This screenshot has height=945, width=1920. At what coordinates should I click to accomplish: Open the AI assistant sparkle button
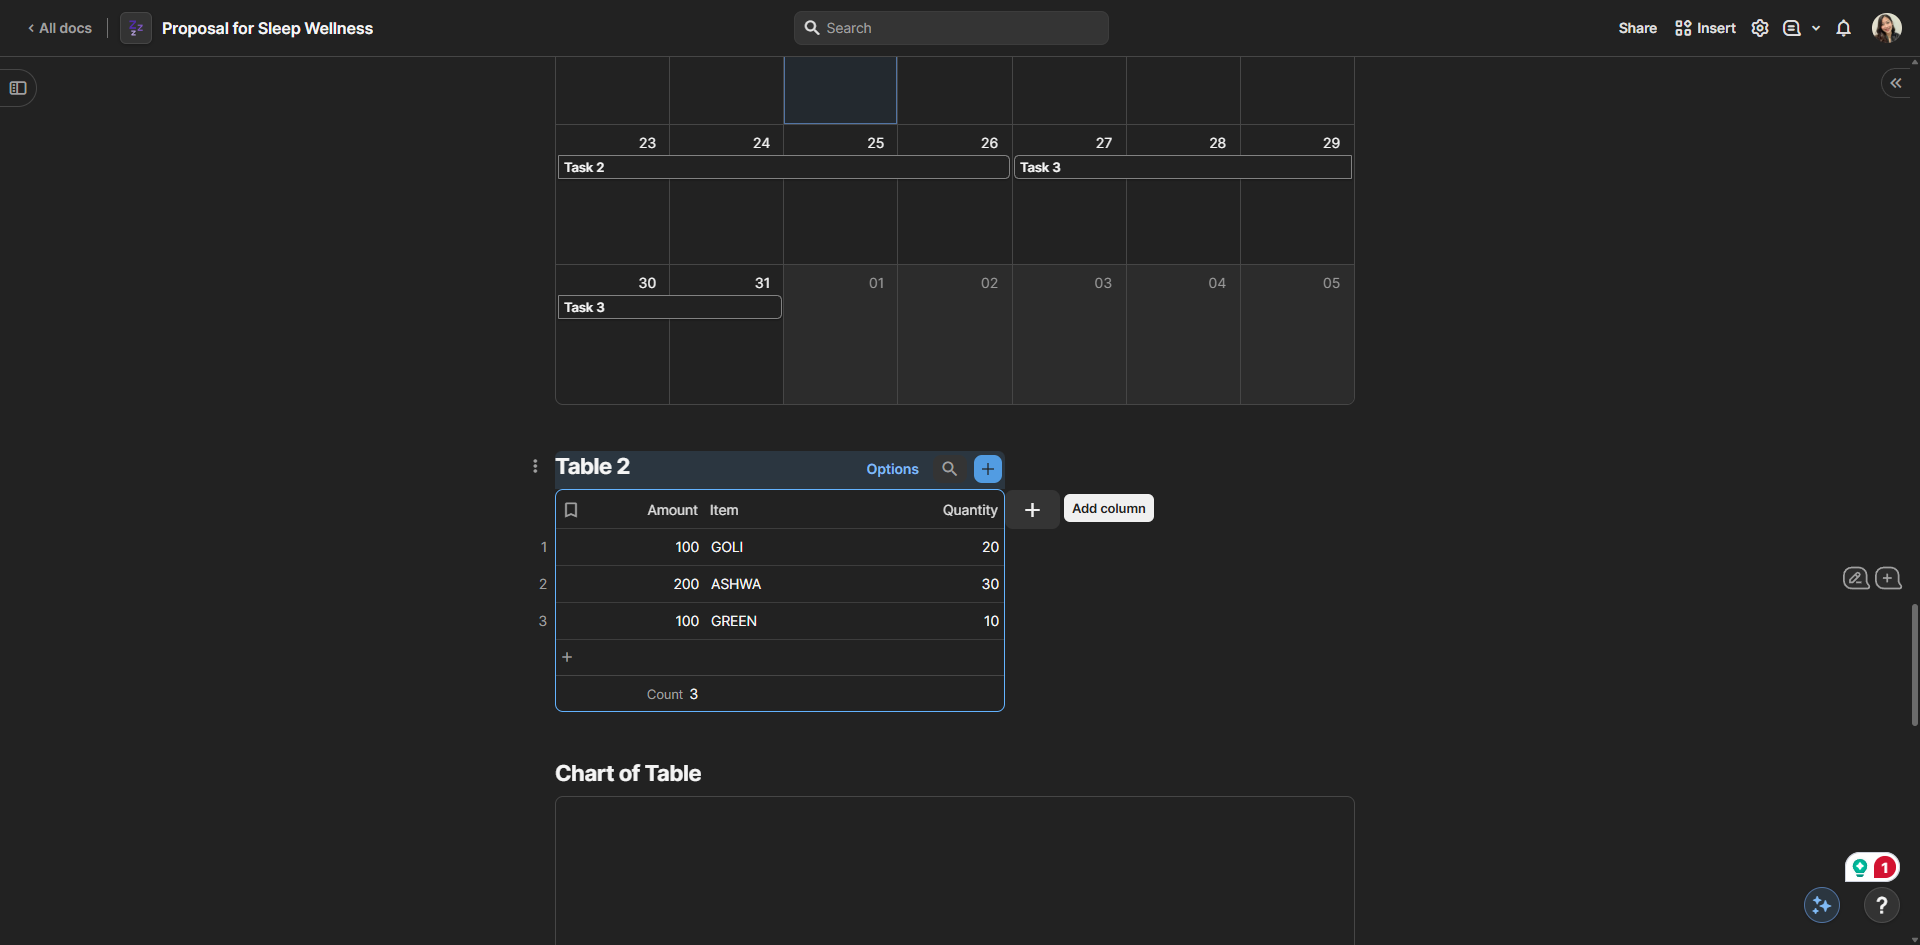[x=1822, y=905]
